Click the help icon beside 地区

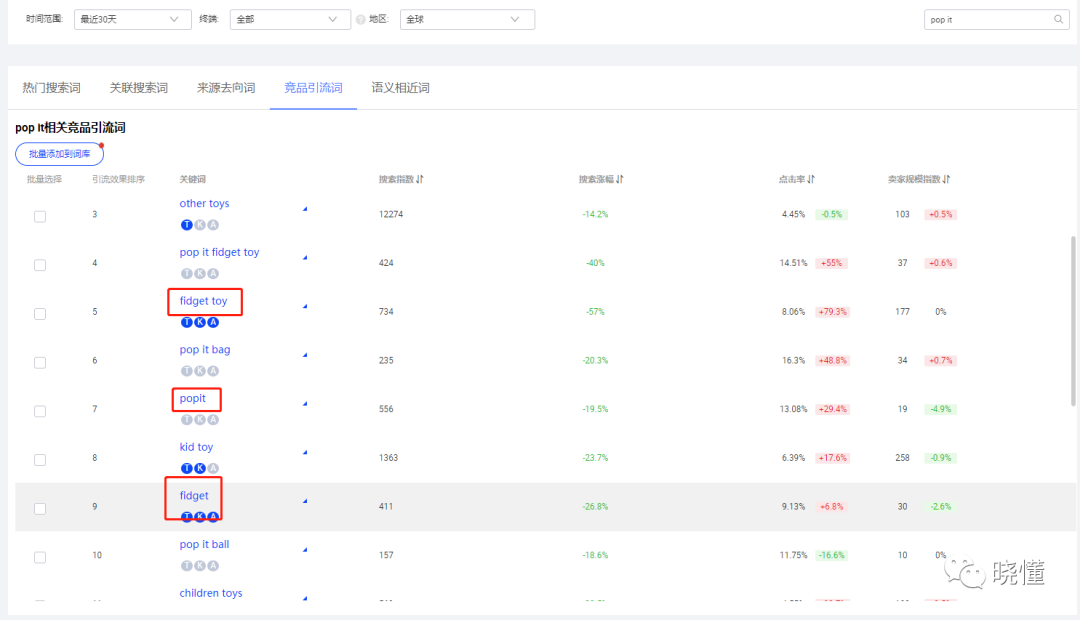point(360,20)
